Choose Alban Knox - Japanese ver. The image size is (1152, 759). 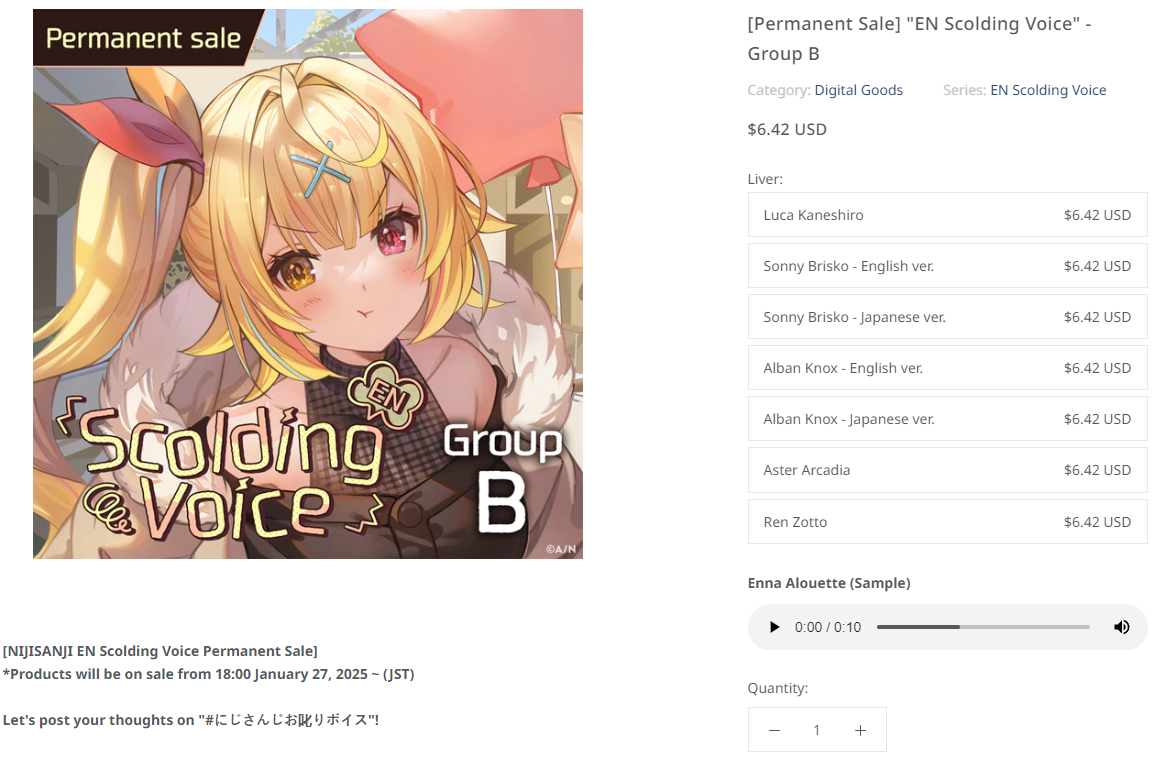(947, 419)
